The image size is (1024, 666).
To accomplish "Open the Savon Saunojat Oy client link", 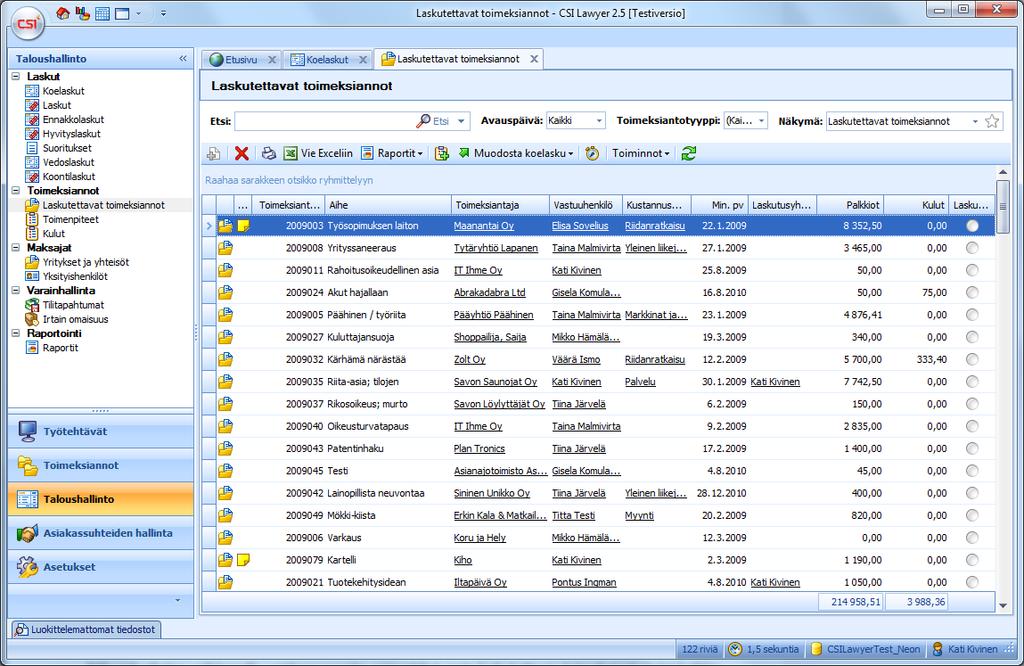I will click(495, 382).
